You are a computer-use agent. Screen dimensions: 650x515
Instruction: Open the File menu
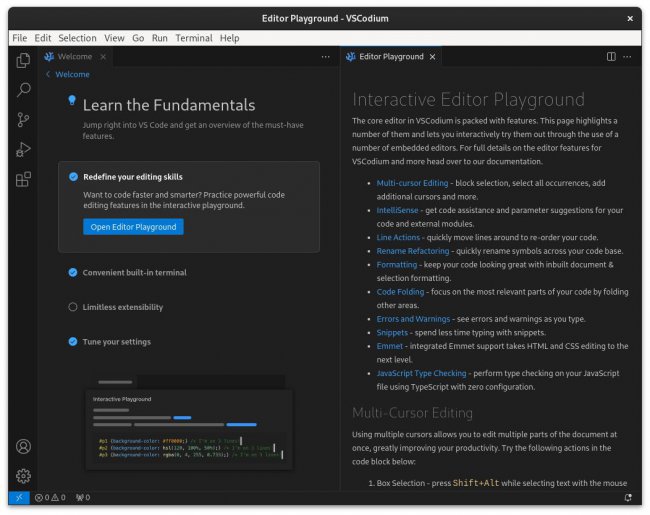(x=19, y=38)
